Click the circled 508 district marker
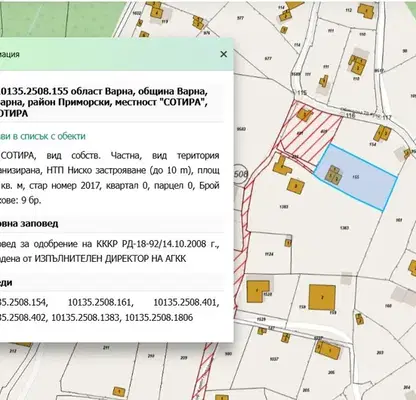Screen dimensions: 416x400 click(x=241, y=174)
